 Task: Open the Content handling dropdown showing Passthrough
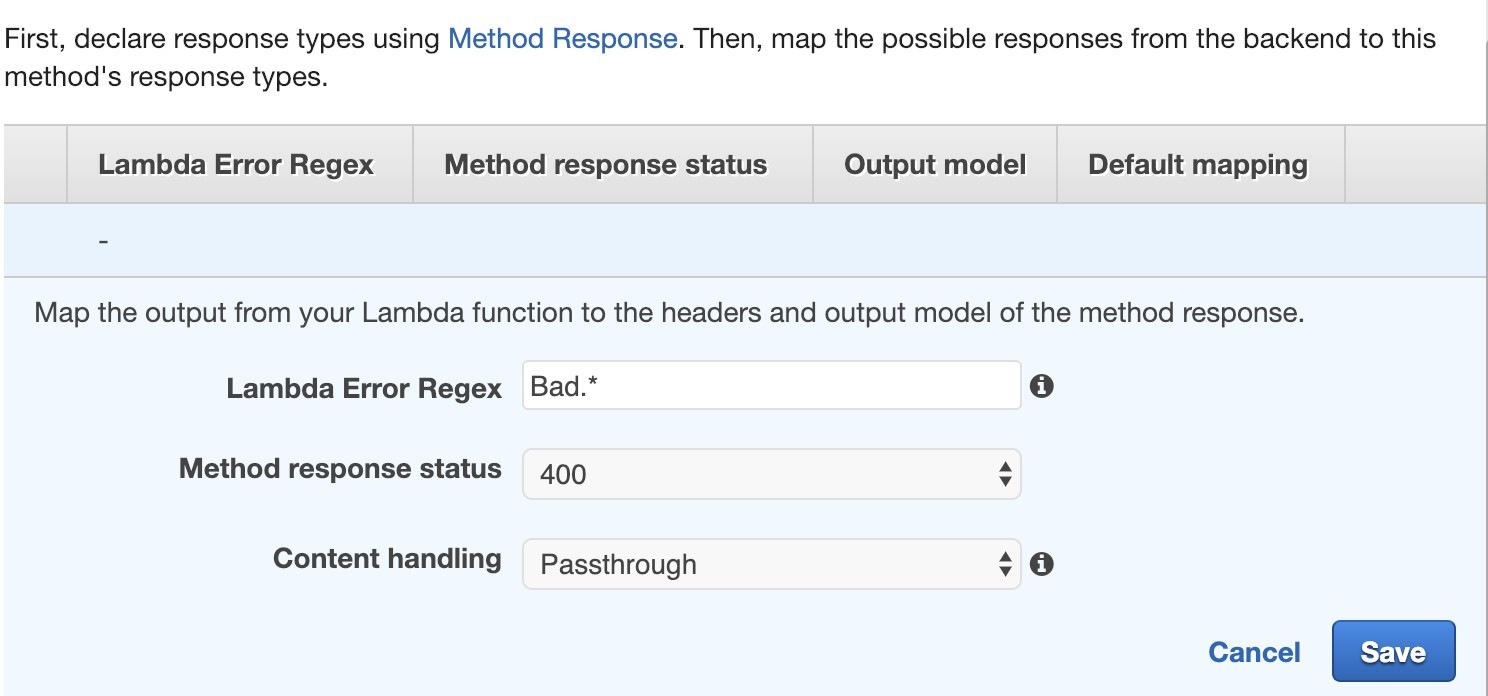click(x=771, y=564)
